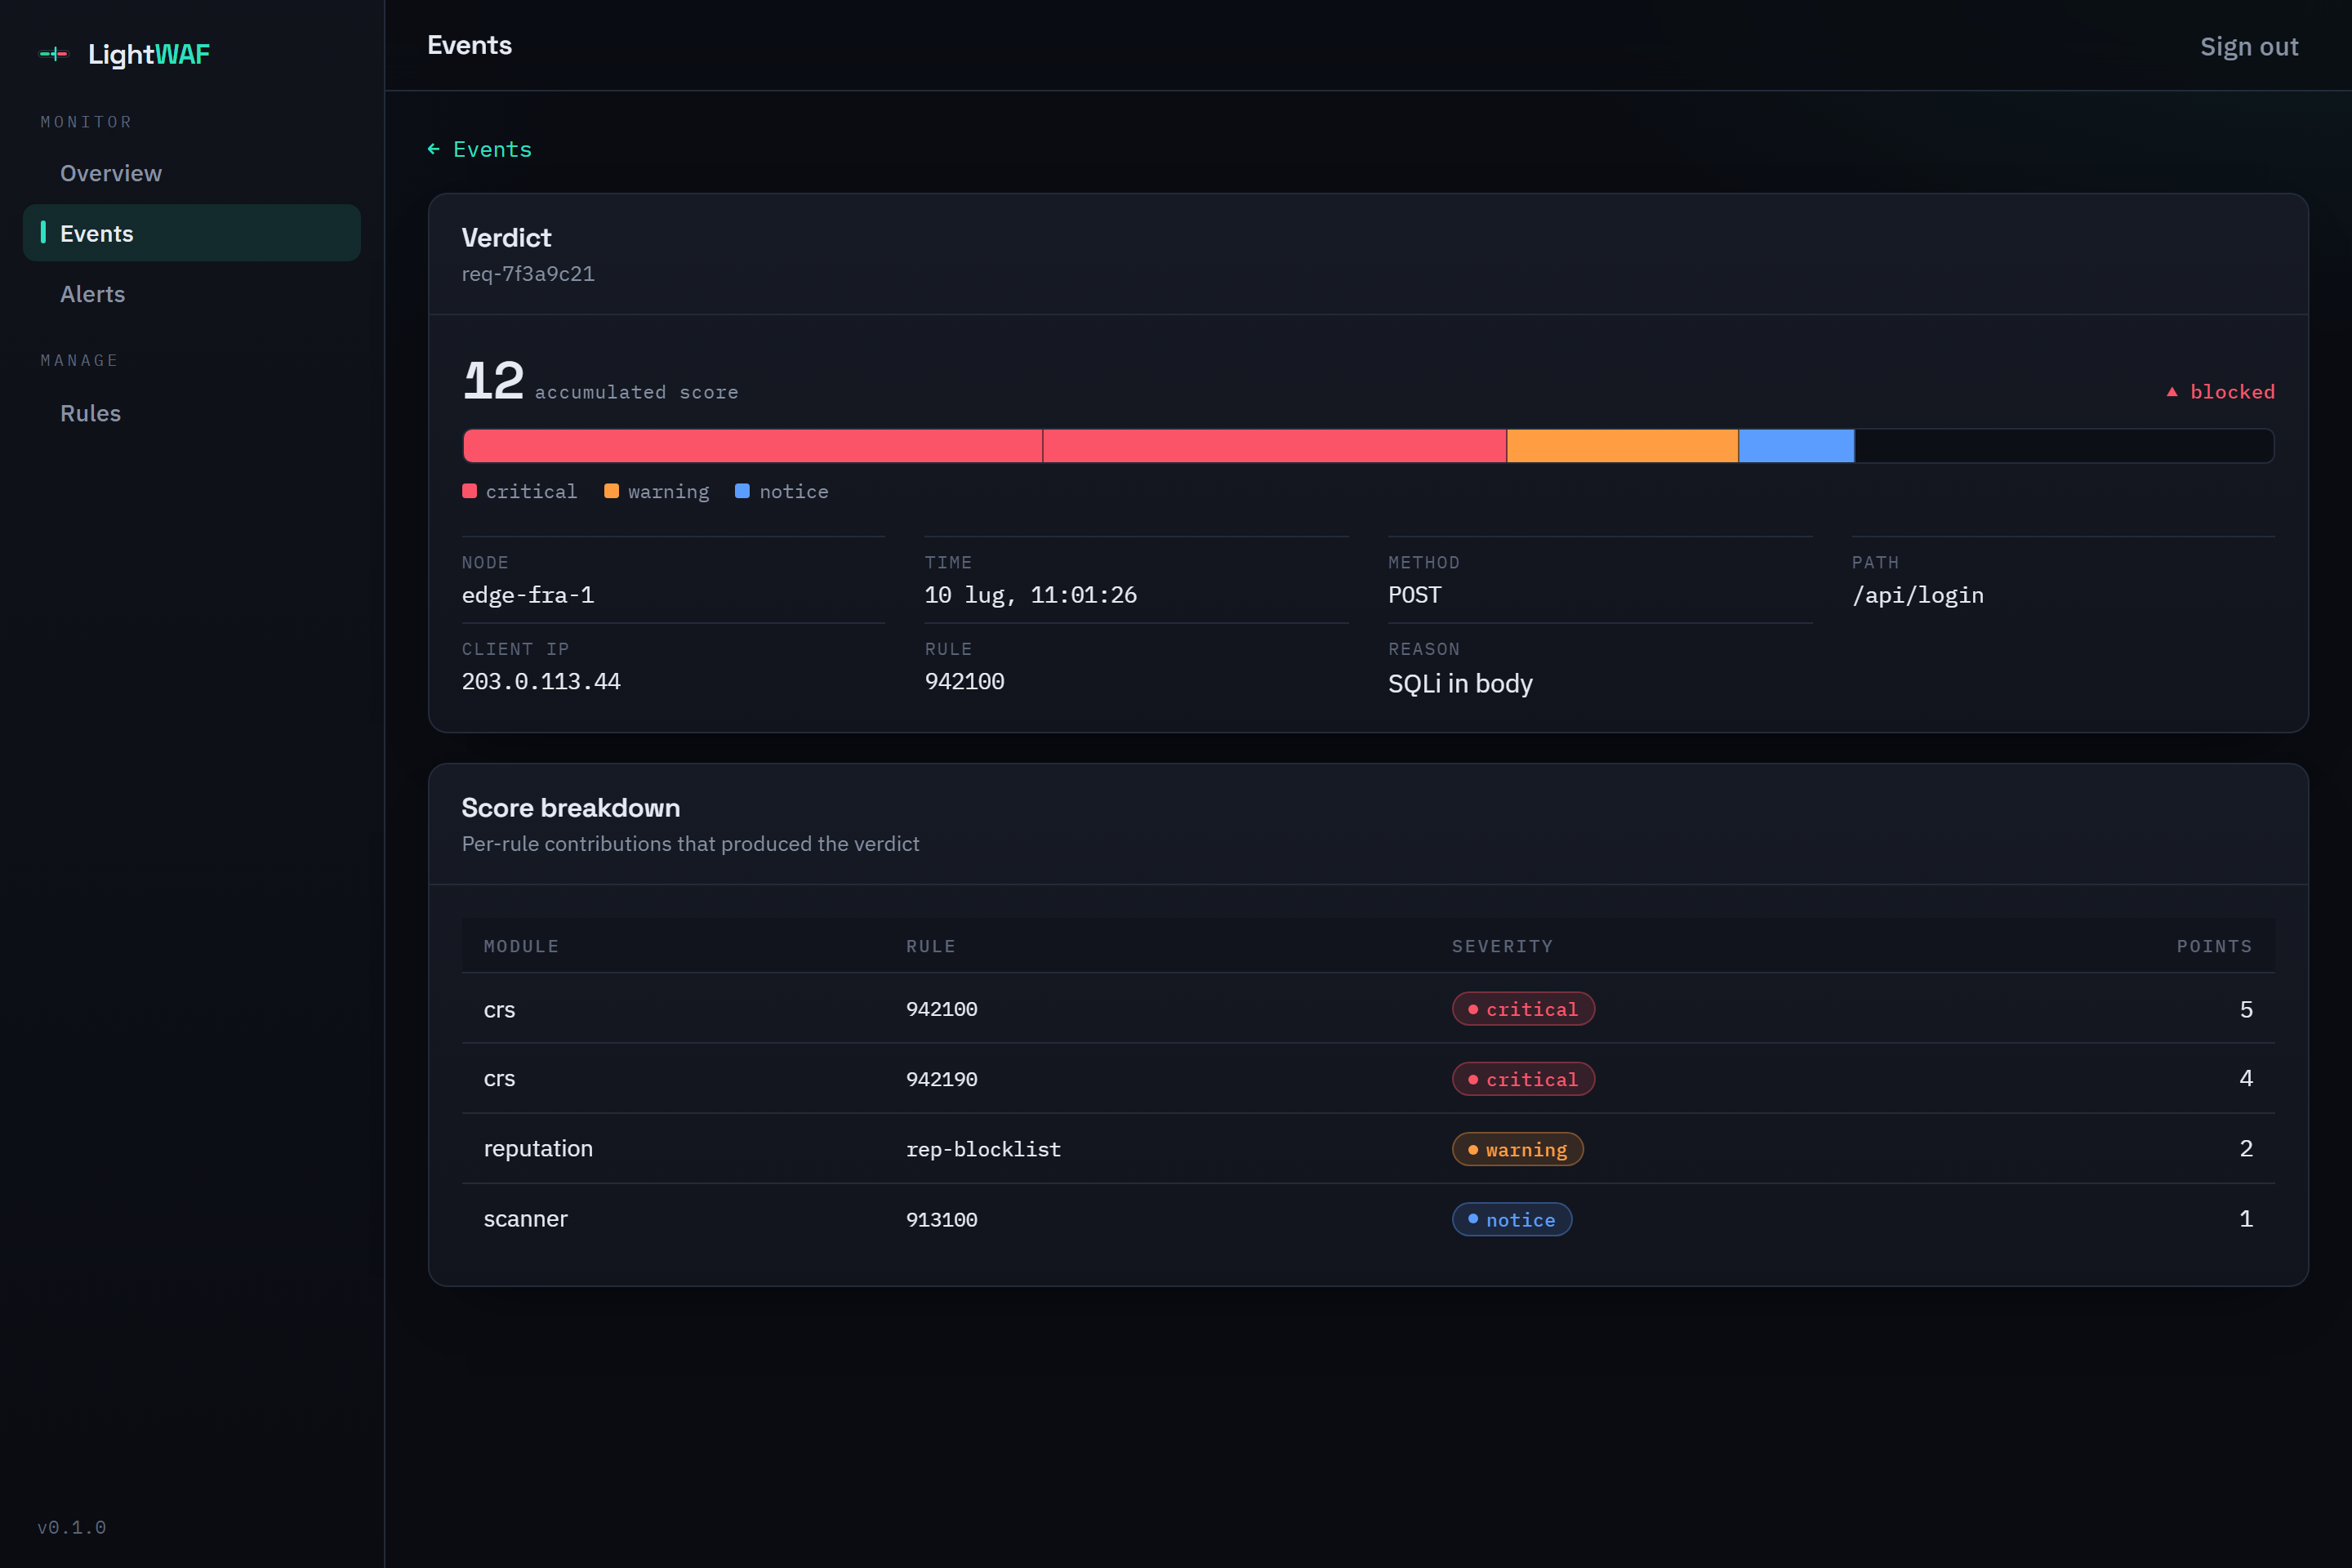Viewport: 2352px width, 1568px height.
Task: Select the reputation rep-blocklist row
Action: point(1368,1149)
